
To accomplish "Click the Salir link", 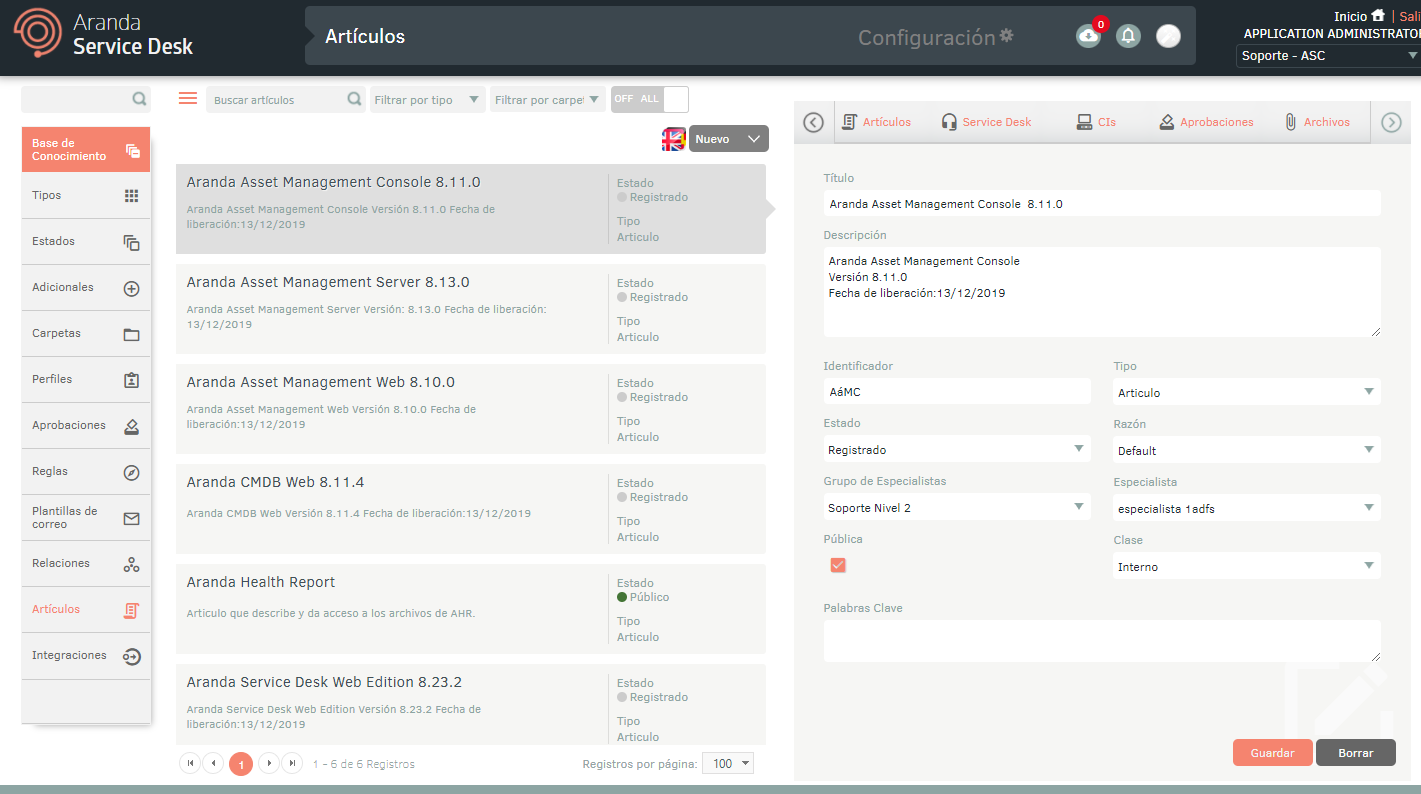I will pyautogui.click(x=1410, y=17).
